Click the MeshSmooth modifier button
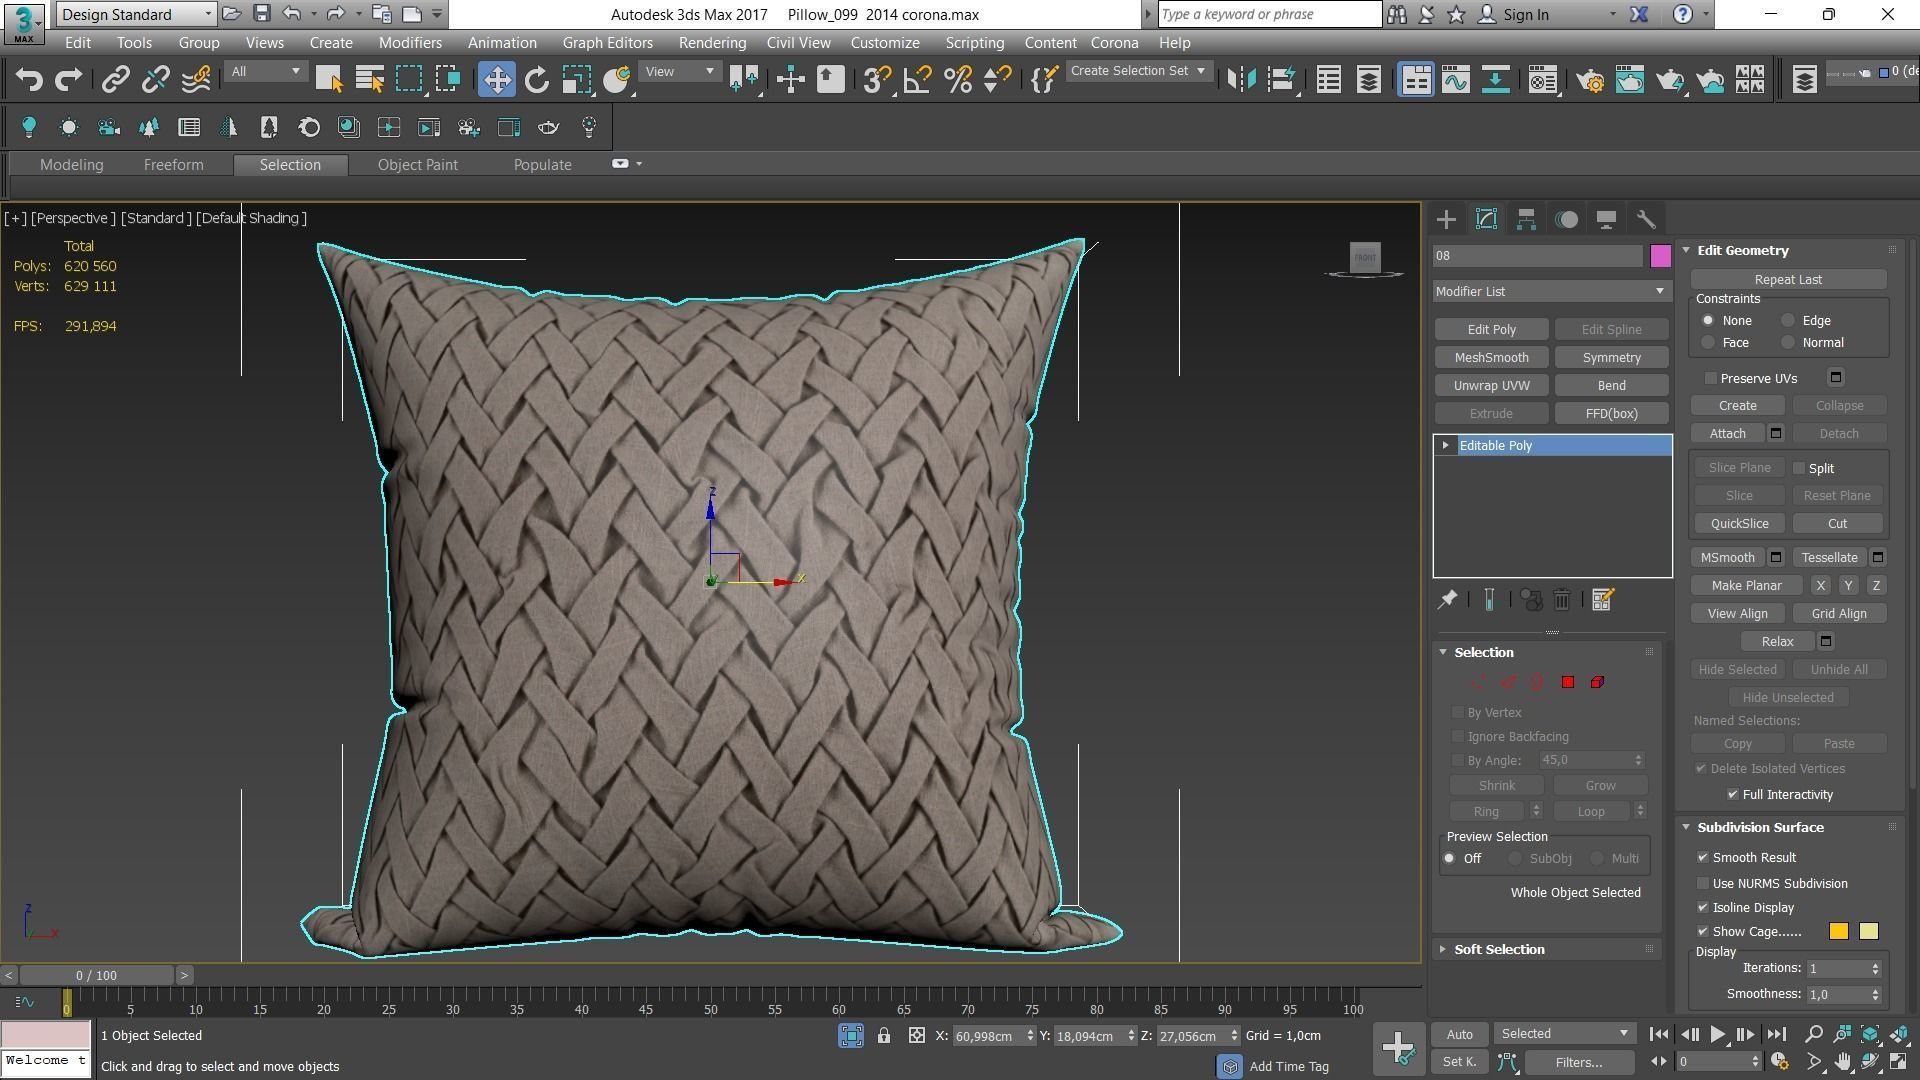Screen dimensions: 1920x1080 tap(1491, 357)
